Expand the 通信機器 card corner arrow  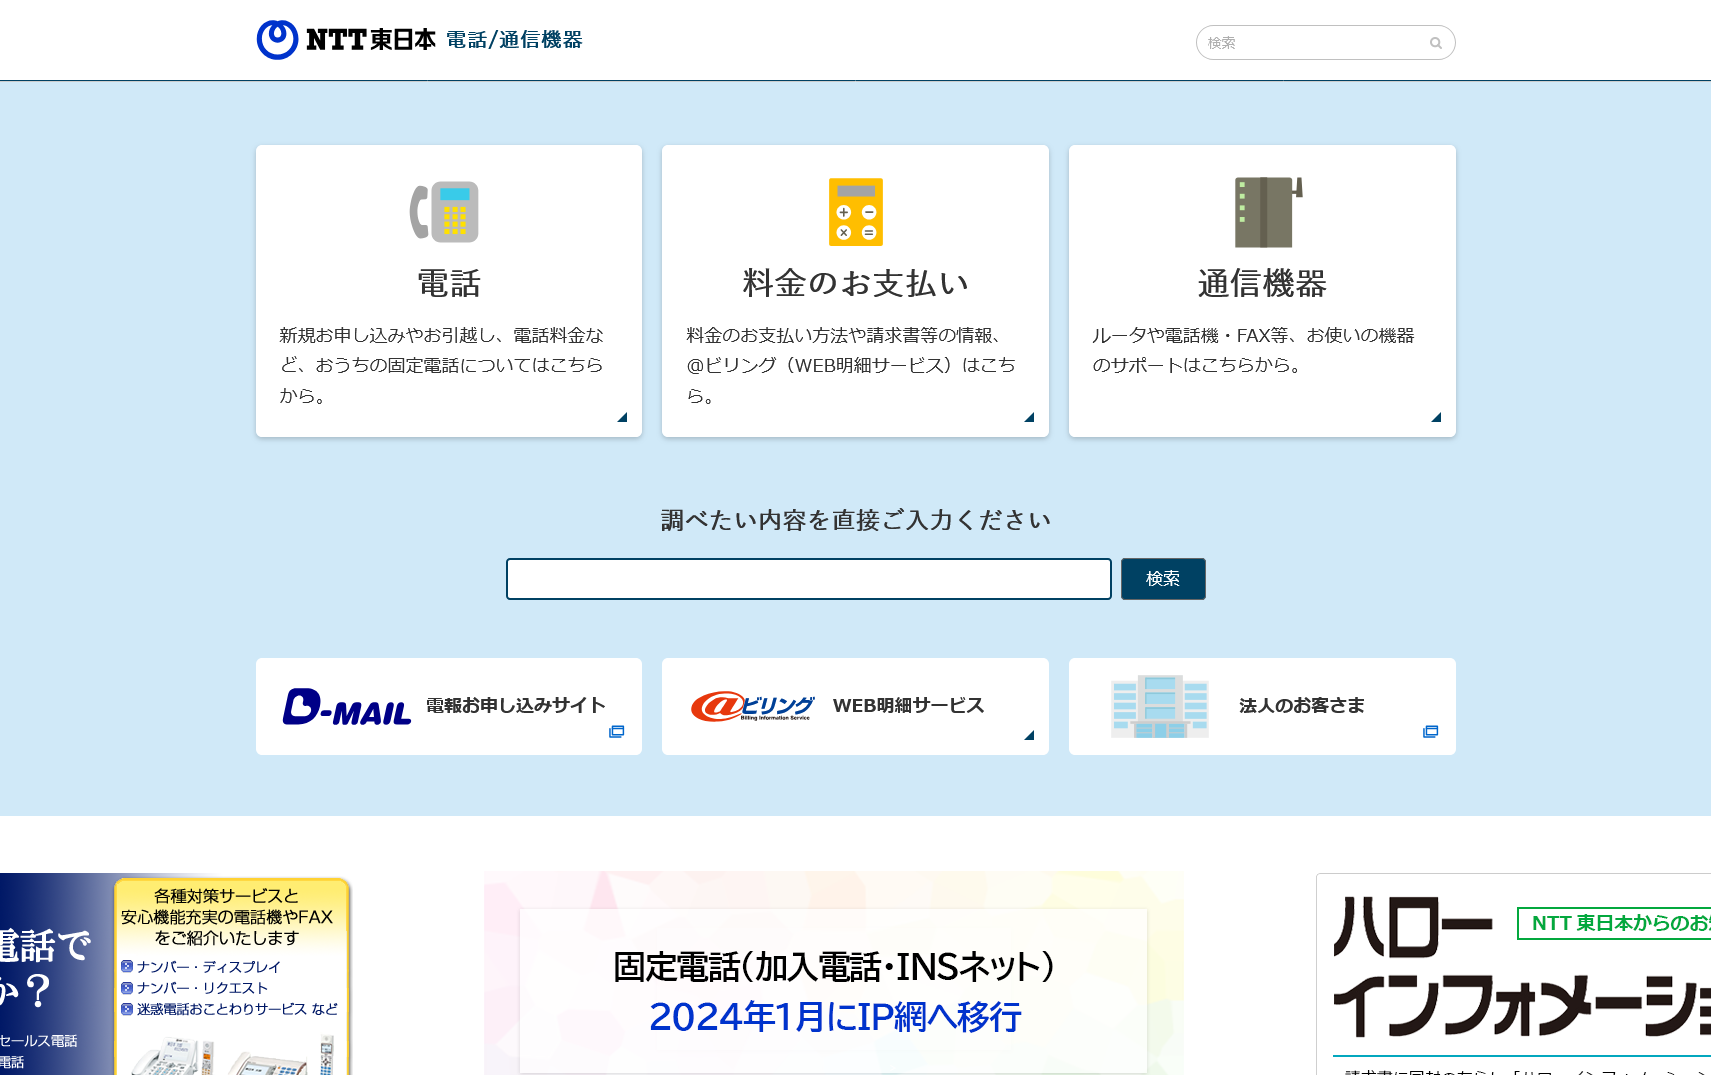coord(1436,418)
